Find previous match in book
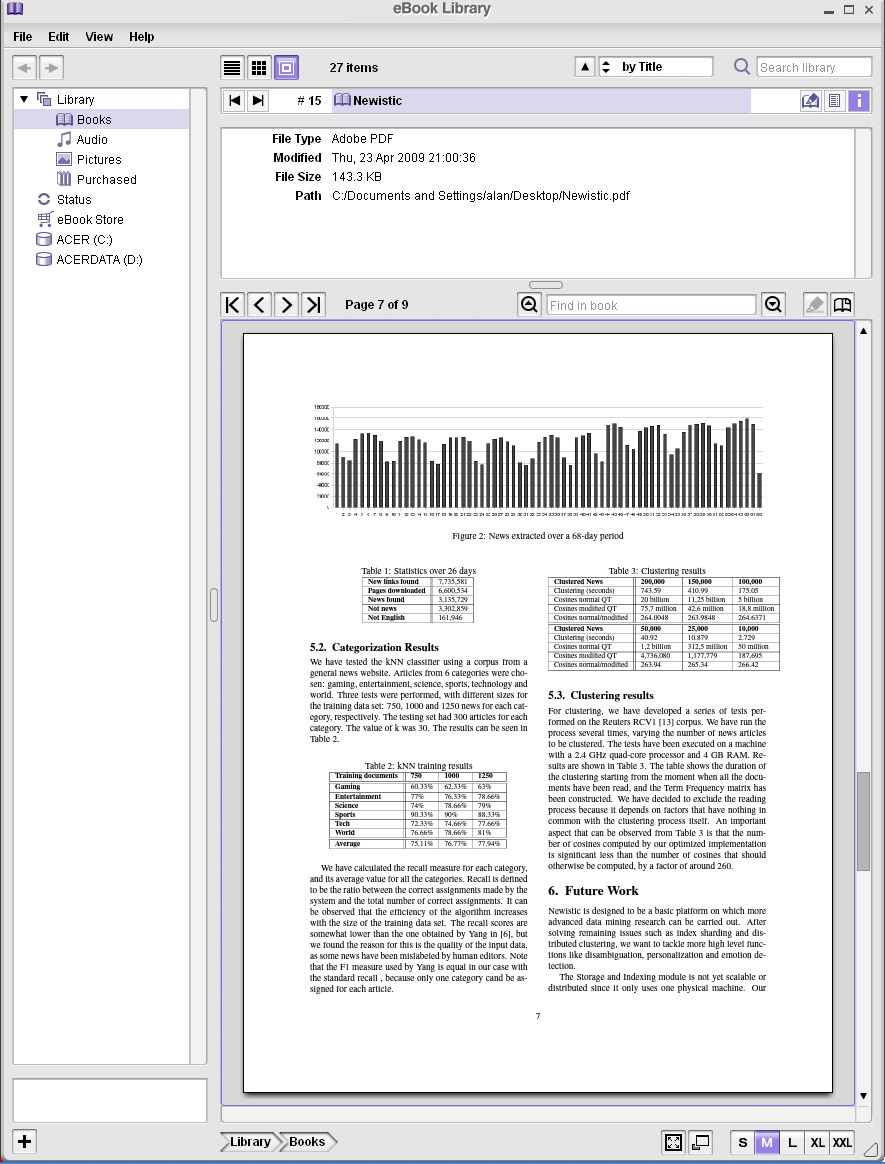This screenshot has width=885, height=1164. click(529, 304)
